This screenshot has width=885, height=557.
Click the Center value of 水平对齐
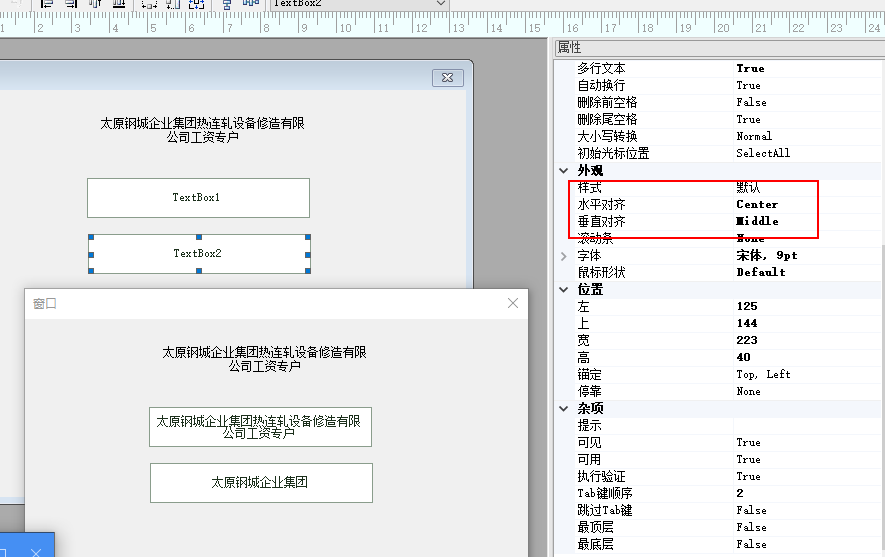757,204
